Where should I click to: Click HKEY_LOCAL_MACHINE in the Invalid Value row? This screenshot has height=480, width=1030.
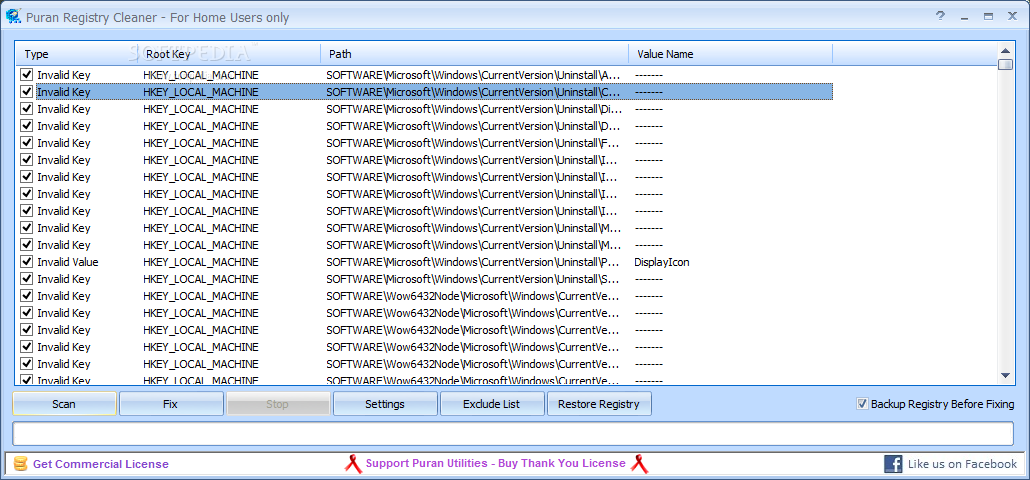(x=201, y=262)
